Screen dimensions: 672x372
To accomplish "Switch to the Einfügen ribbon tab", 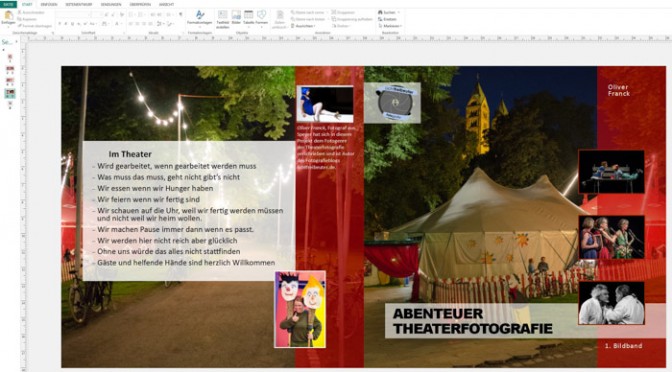I will (49, 4).
